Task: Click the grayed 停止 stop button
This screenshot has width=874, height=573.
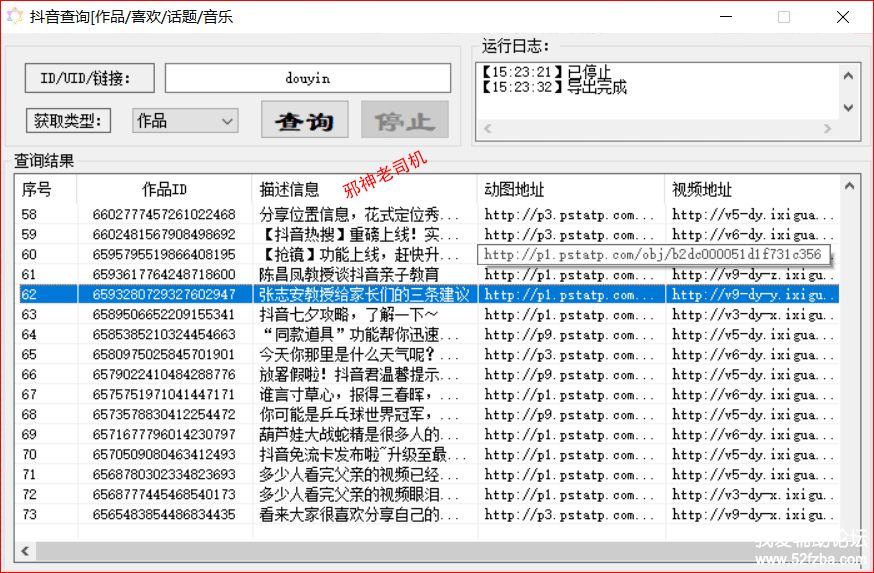Action: [405, 119]
